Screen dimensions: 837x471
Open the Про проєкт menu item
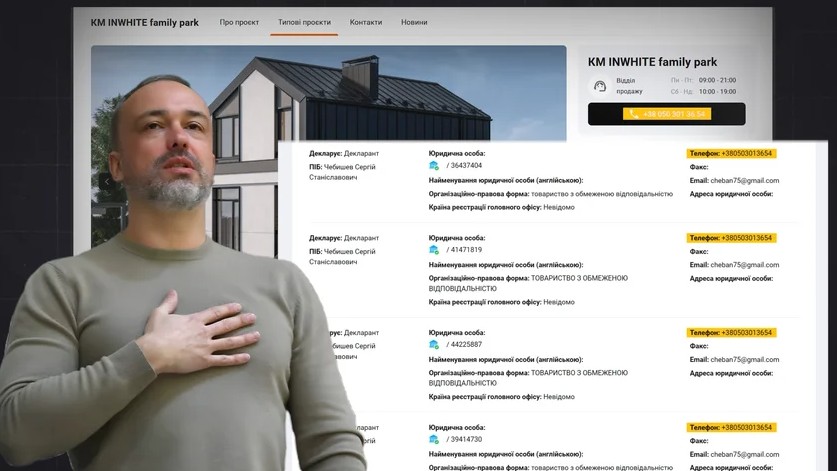(239, 22)
